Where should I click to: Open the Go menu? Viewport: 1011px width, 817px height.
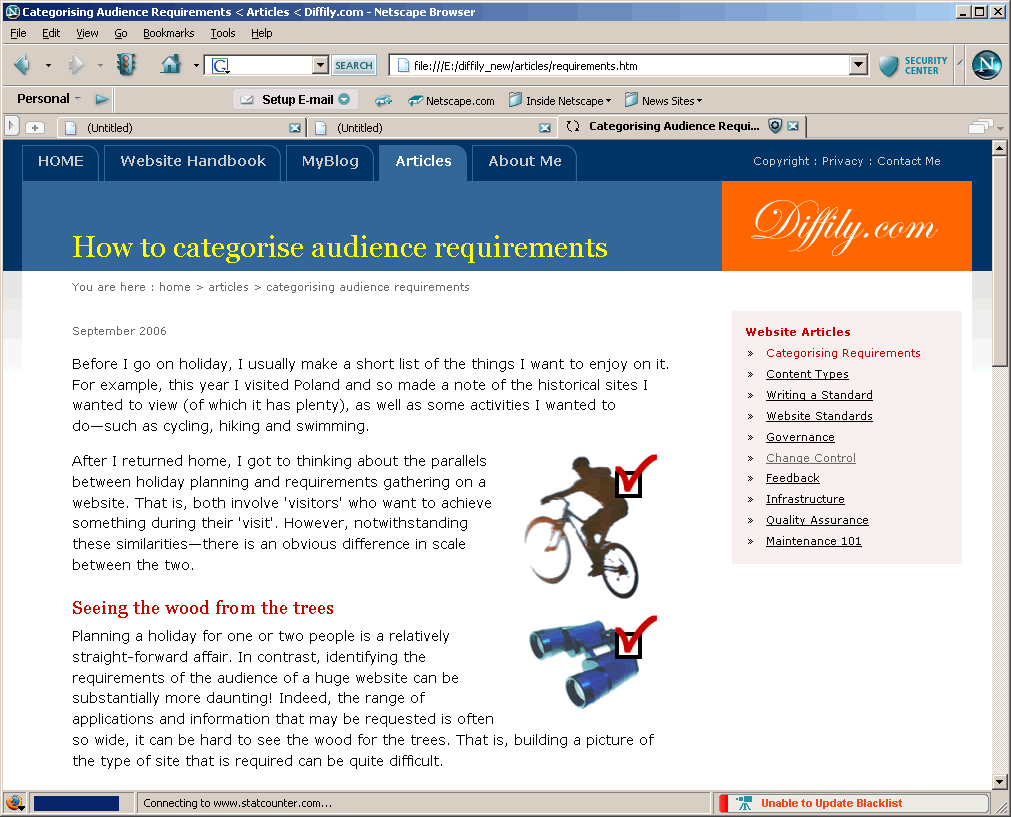[x=121, y=33]
